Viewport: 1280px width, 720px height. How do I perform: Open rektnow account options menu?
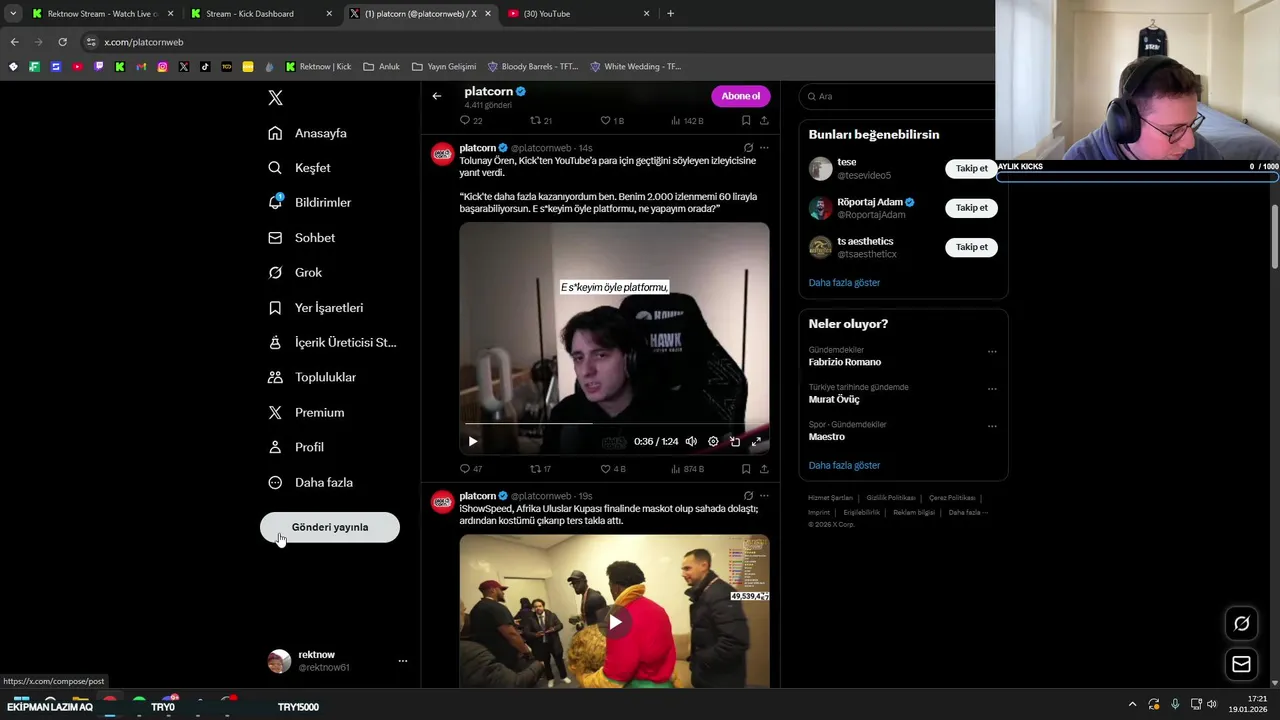pos(403,661)
